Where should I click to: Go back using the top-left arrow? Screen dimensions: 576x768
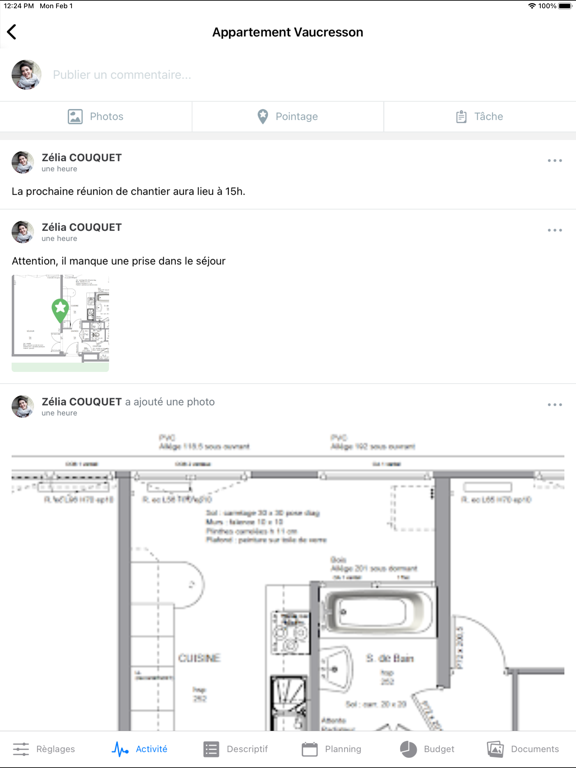click(x=12, y=32)
